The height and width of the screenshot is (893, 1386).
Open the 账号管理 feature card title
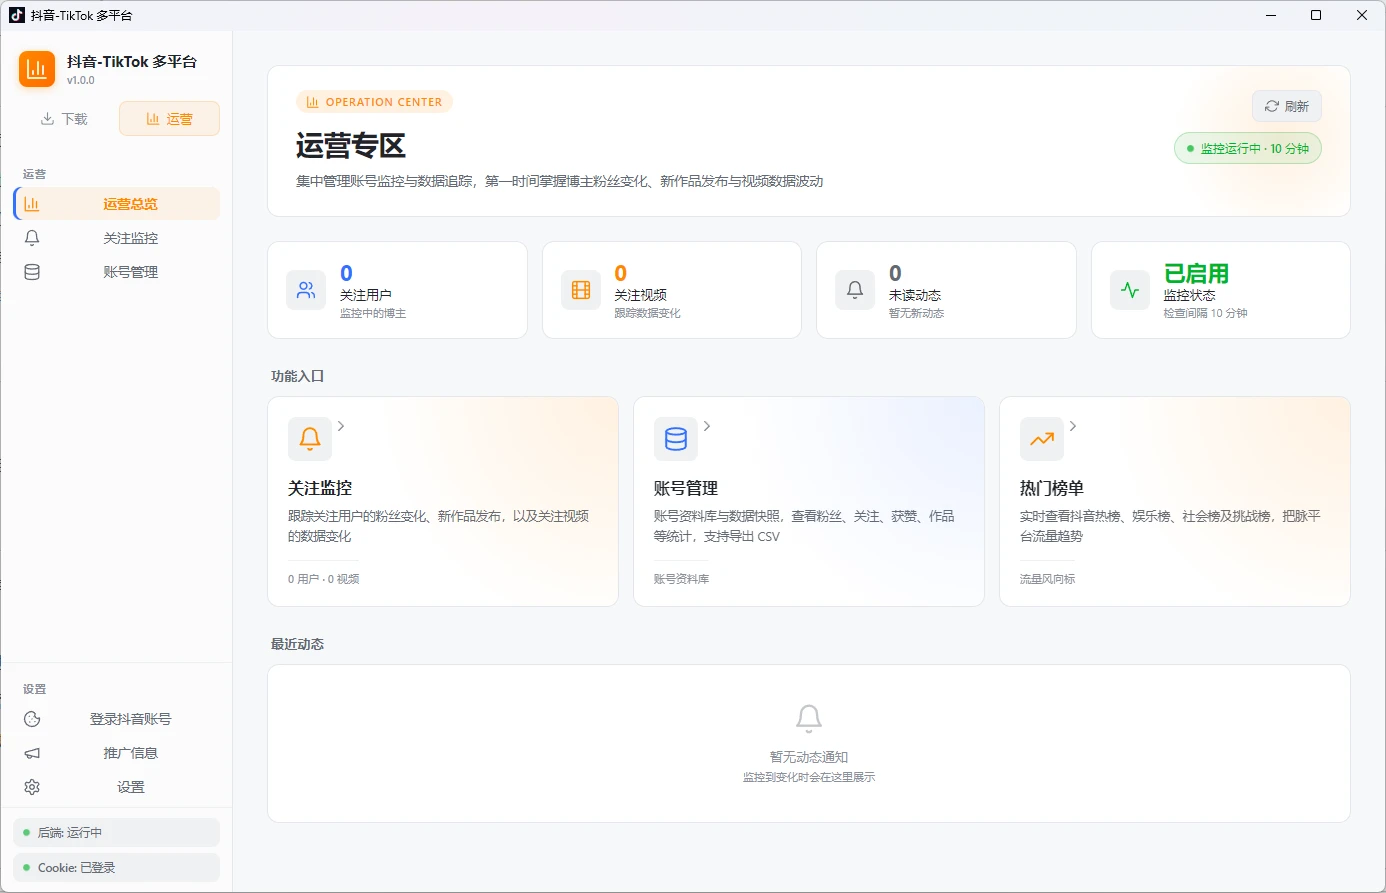click(686, 488)
